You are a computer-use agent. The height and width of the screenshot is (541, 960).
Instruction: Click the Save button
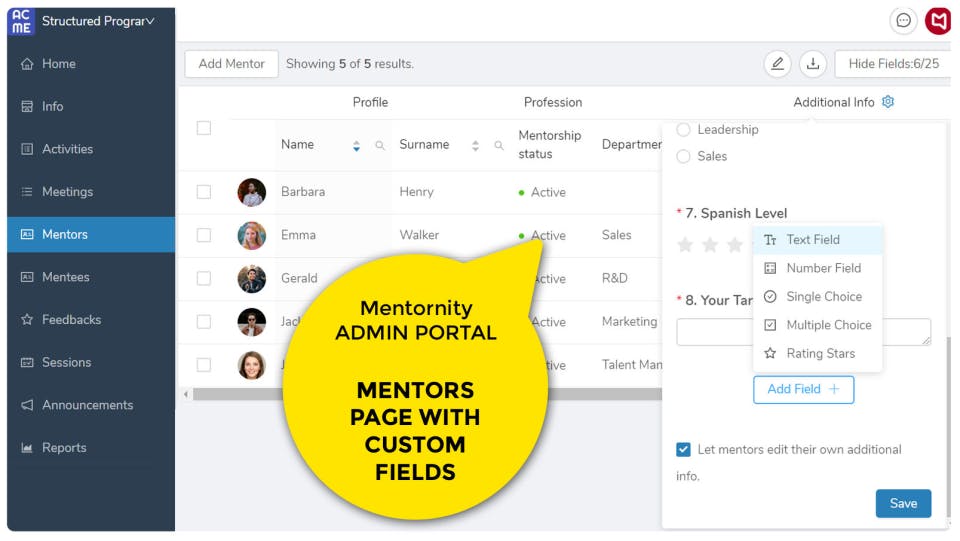pyautogui.click(x=903, y=504)
